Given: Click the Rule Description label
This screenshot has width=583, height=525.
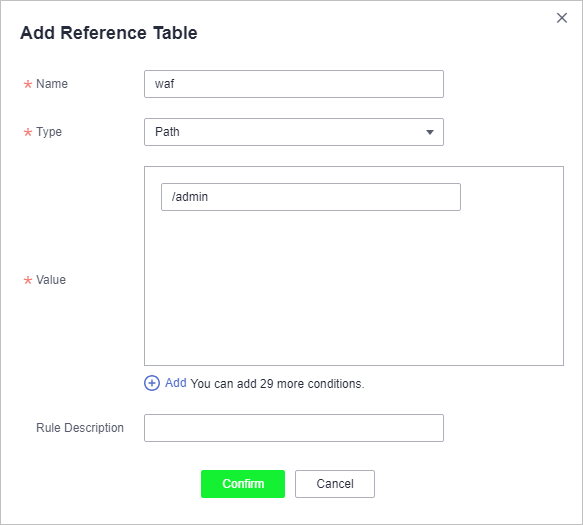Looking at the screenshot, I should point(80,428).
